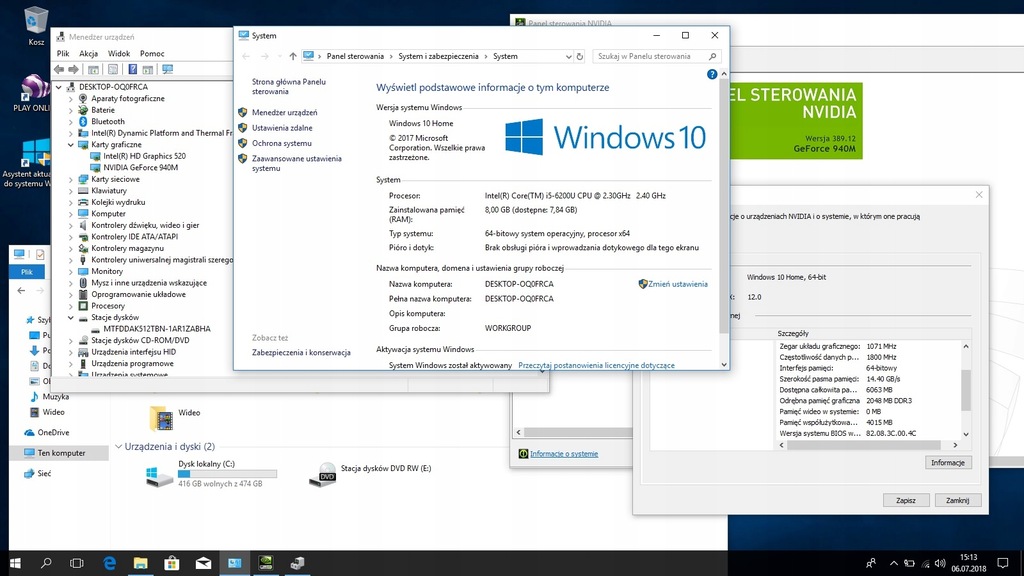The height and width of the screenshot is (576, 1024).
Task: Select MTFDDAK512TBN-1AR1ZABHA disk drive
Action: coord(157,329)
